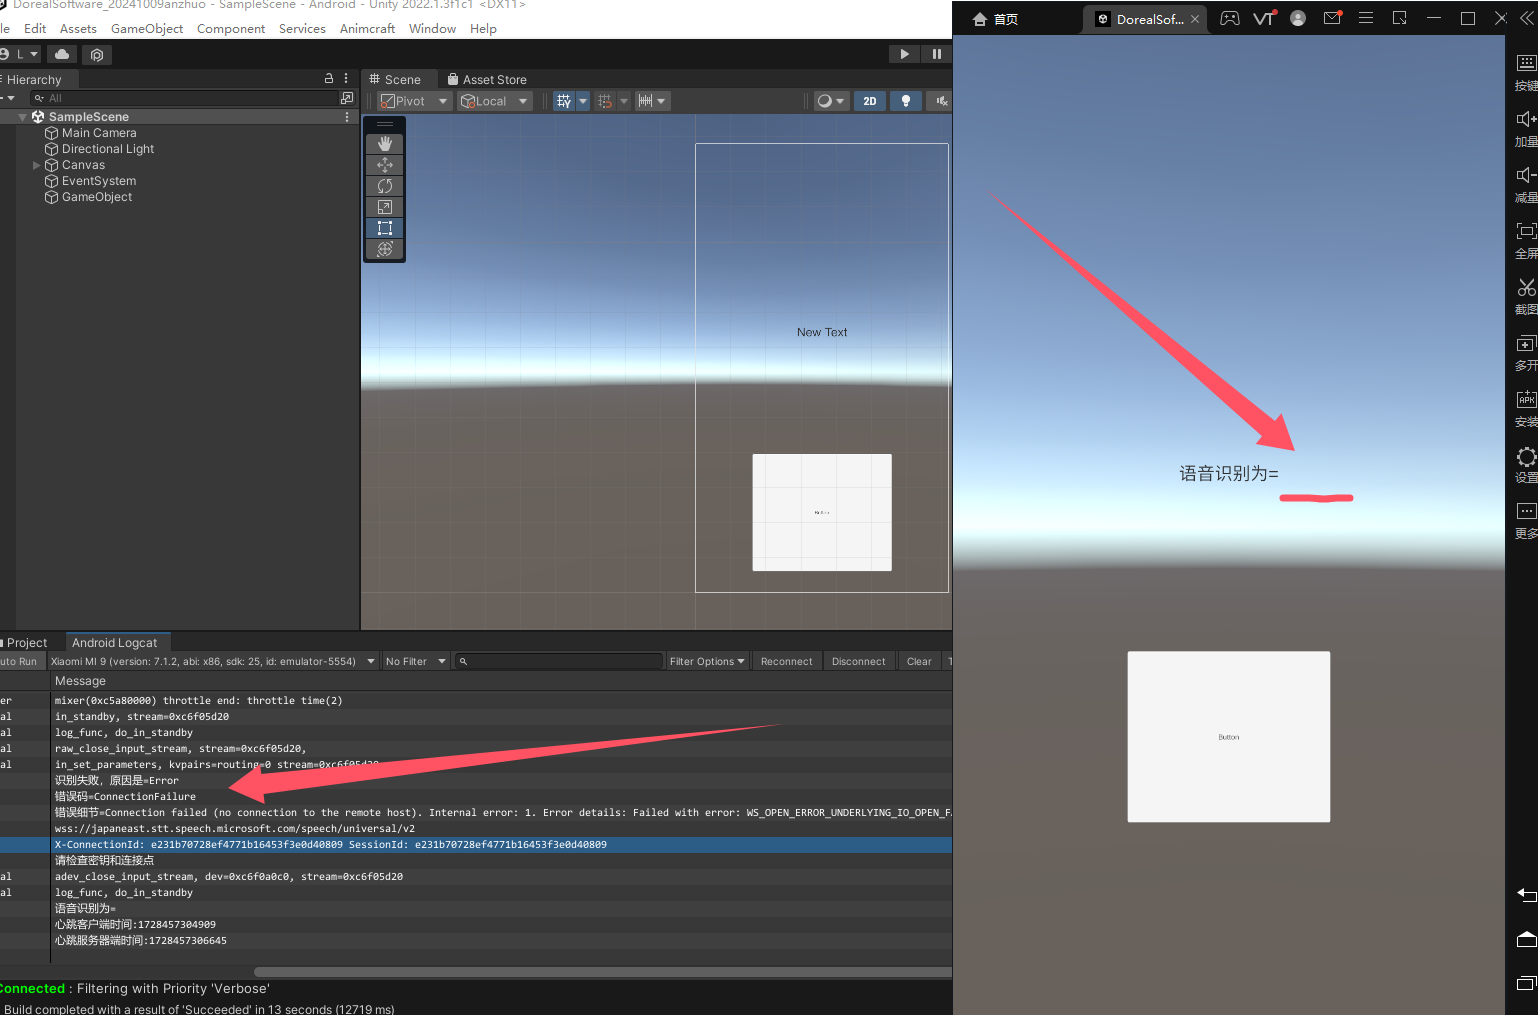Click the Disconnect button in Logcat
Viewport: 1538px width, 1015px height.
point(858,662)
